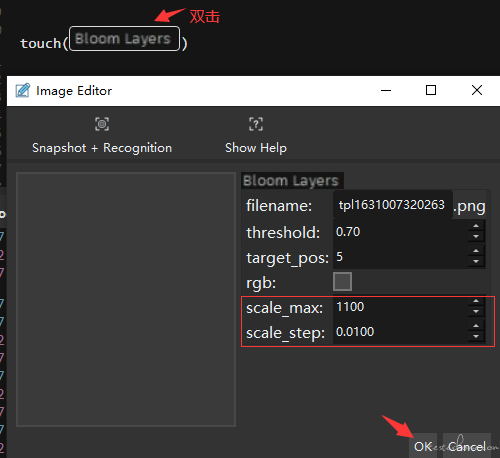The image size is (500, 458).
Task: Decrease threshold with the down arrow
Action: click(476, 236)
